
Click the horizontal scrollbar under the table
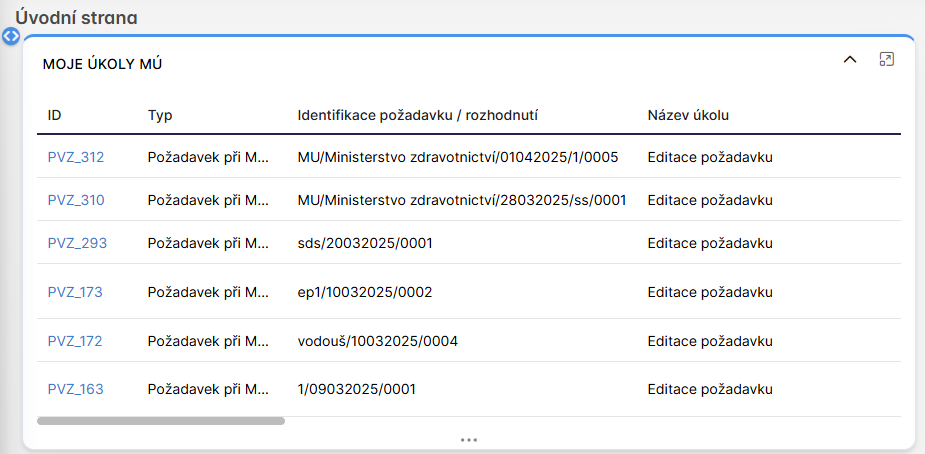[161, 421]
